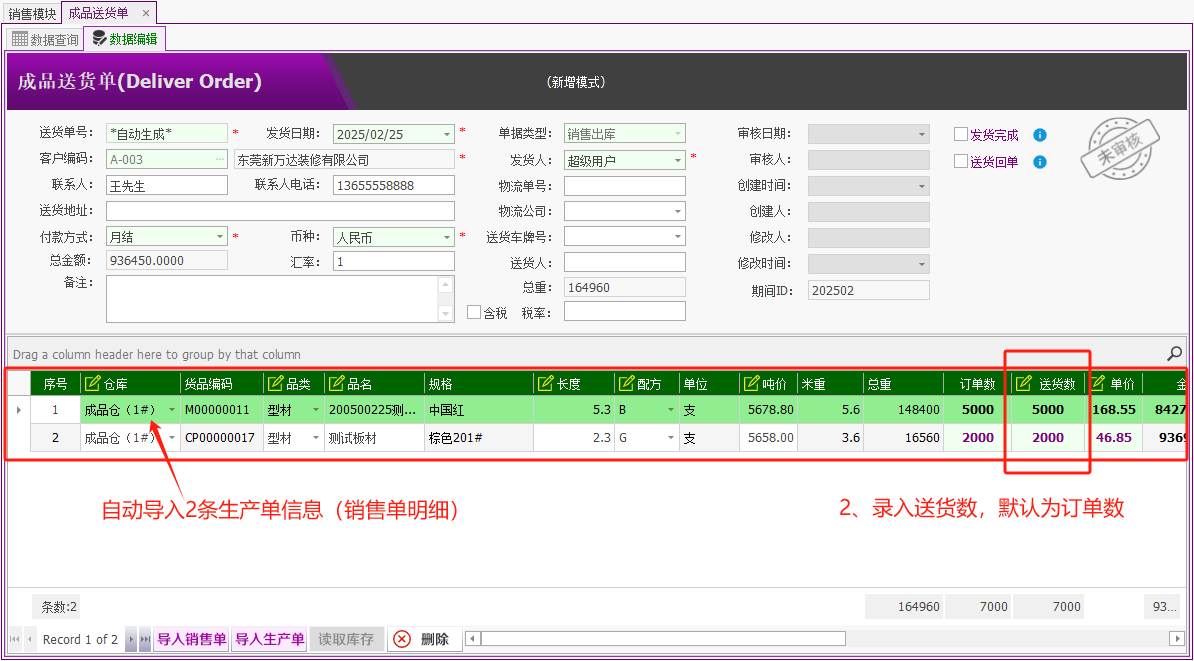Switch to 销售模块 tab
The height and width of the screenshot is (661, 1194).
33,13
